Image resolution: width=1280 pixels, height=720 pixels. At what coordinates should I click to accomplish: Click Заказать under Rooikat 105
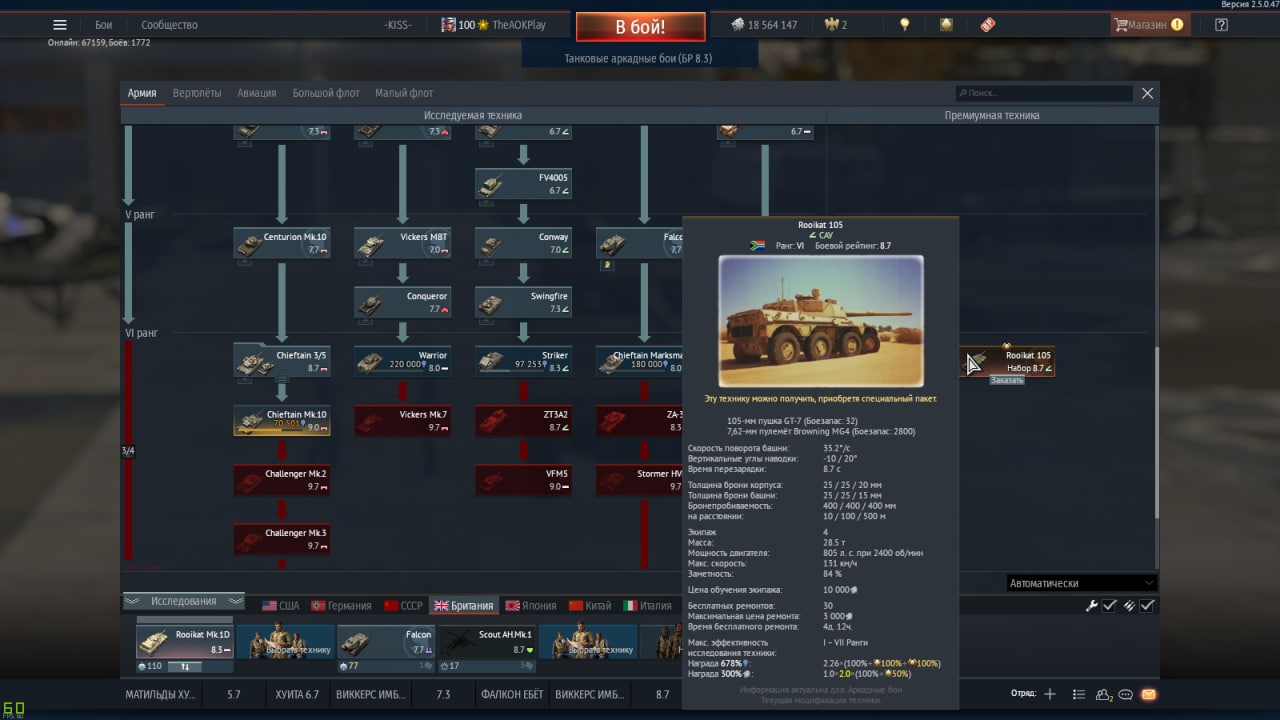[1007, 380]
